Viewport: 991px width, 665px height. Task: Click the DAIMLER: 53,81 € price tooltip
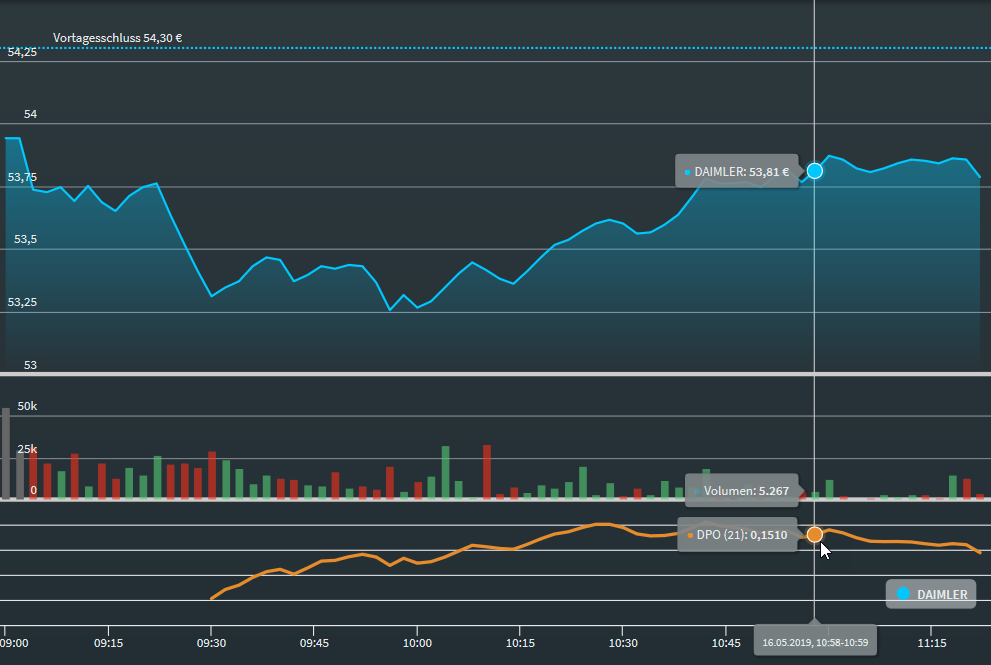click(737, 172)
